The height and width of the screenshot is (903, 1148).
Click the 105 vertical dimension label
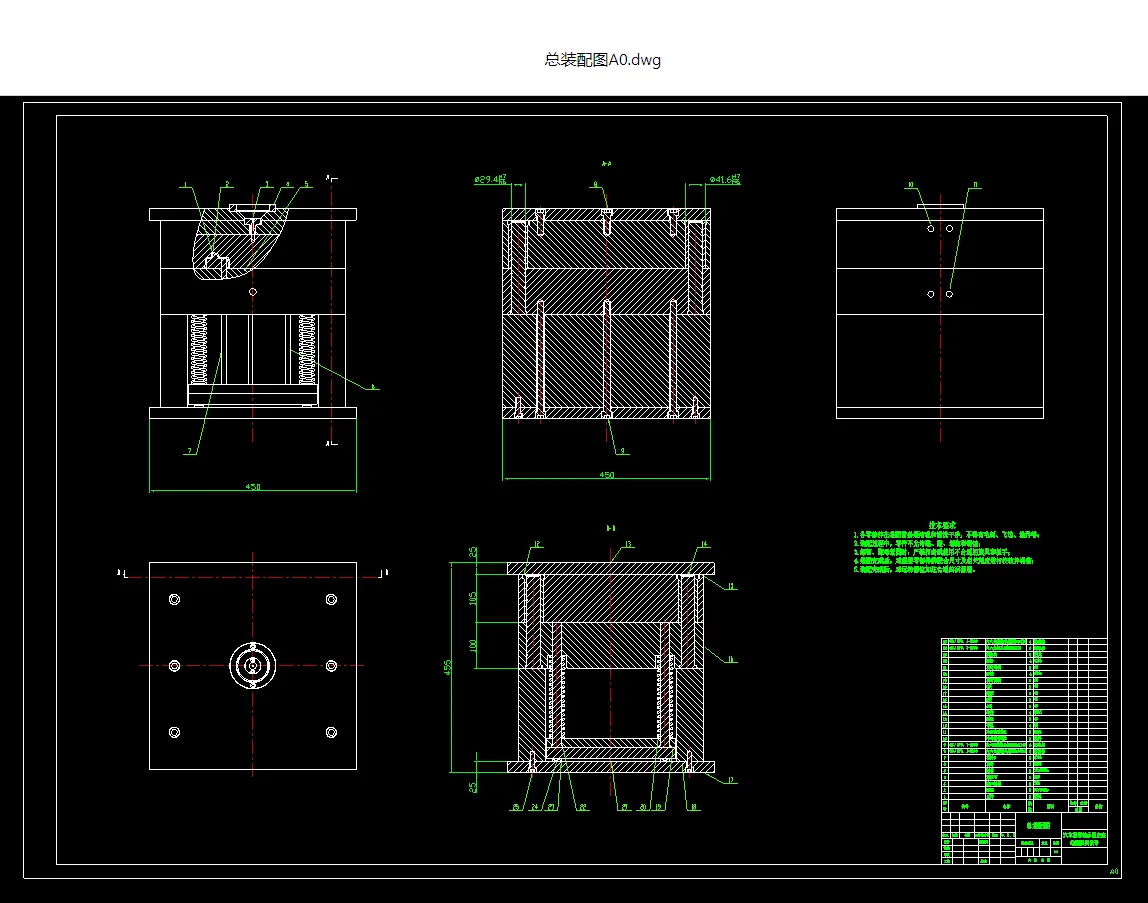coord(473,598)
